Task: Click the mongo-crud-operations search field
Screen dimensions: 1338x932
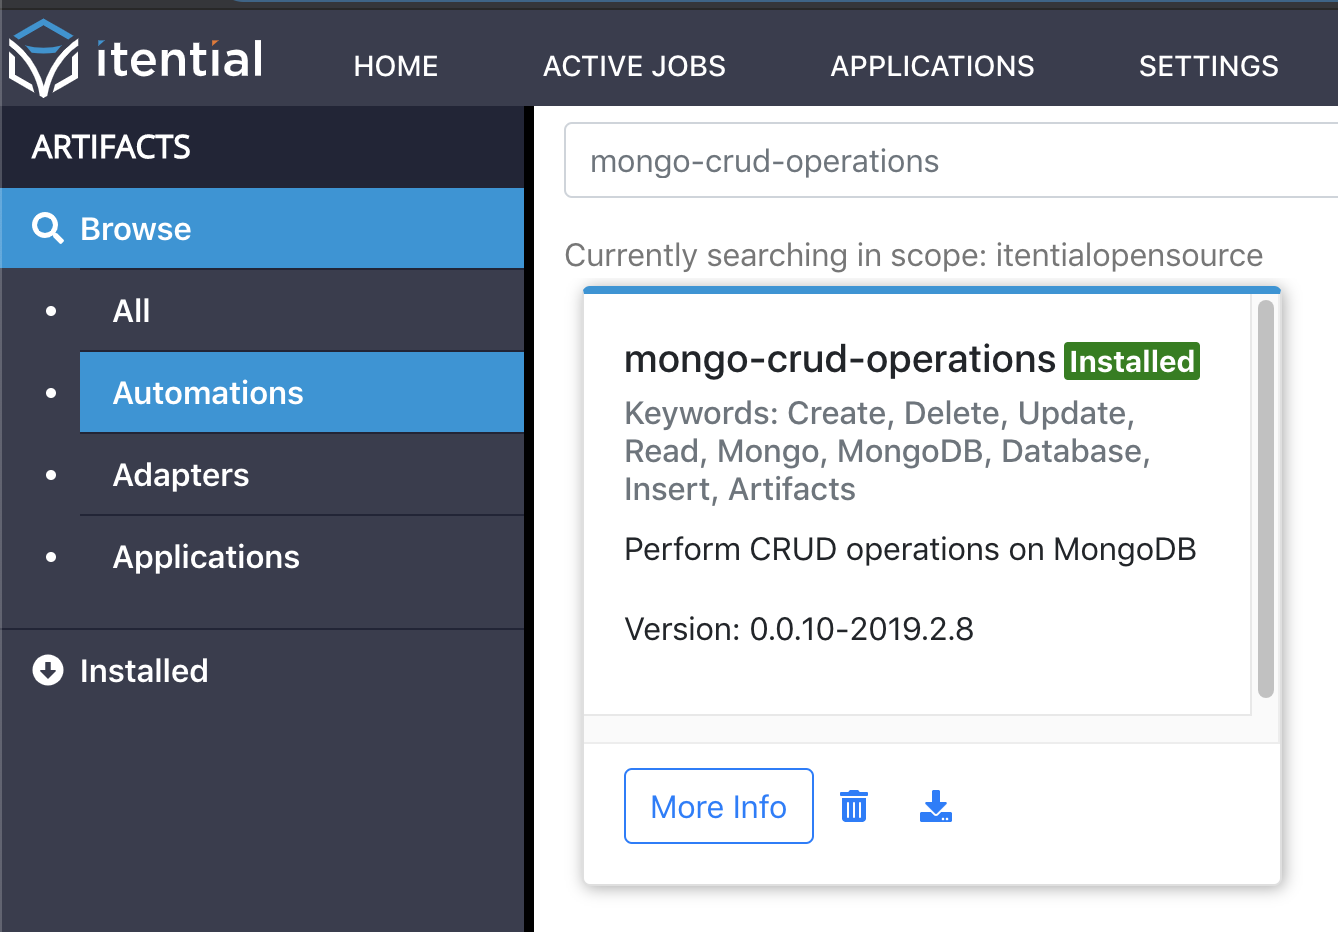Action: (951, 161)
